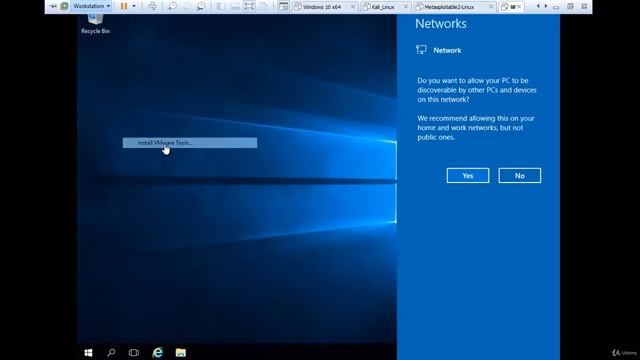Click the pin icon at the toolbar's left end
The image size is (640, 360).
click(x=53, y=6)
